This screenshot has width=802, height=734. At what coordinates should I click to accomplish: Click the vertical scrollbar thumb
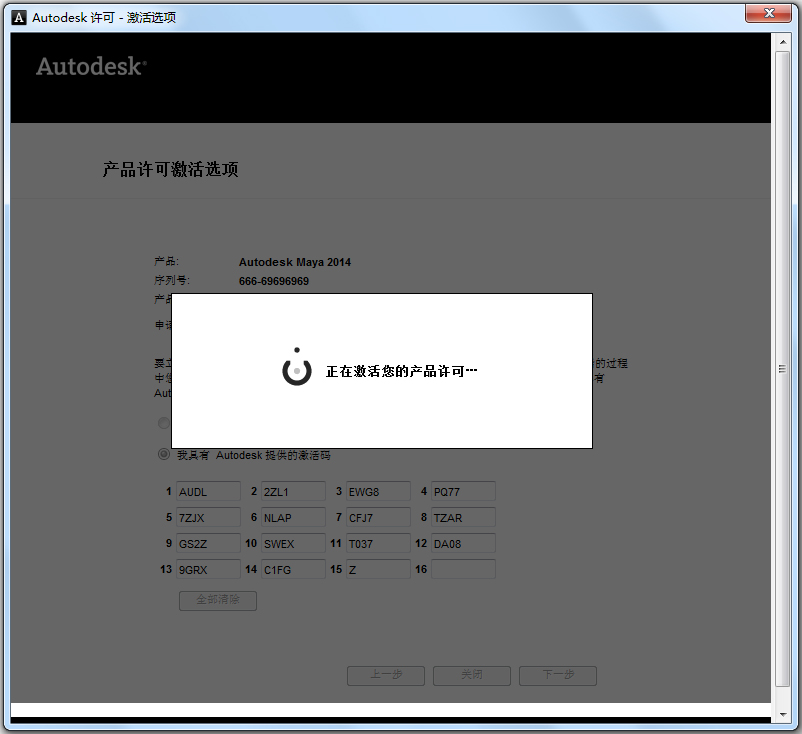point(782,368)
